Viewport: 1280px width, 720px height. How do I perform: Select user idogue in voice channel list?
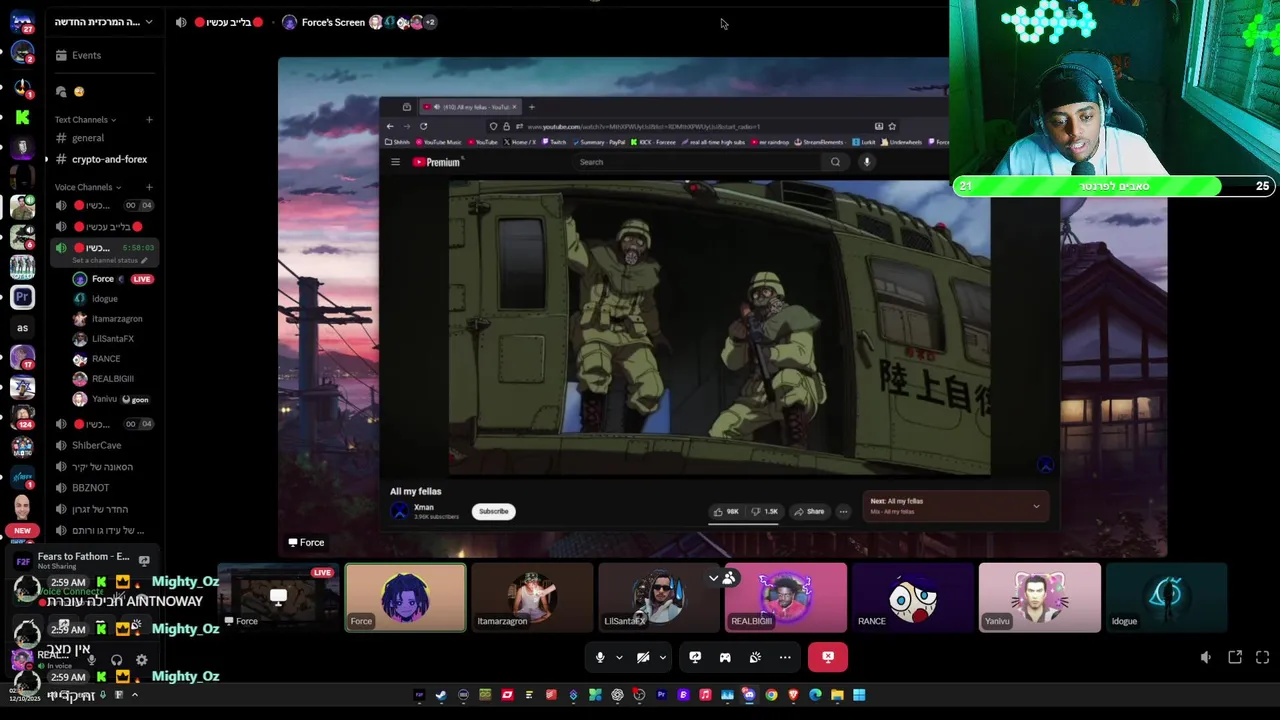(x=104, y=299)
